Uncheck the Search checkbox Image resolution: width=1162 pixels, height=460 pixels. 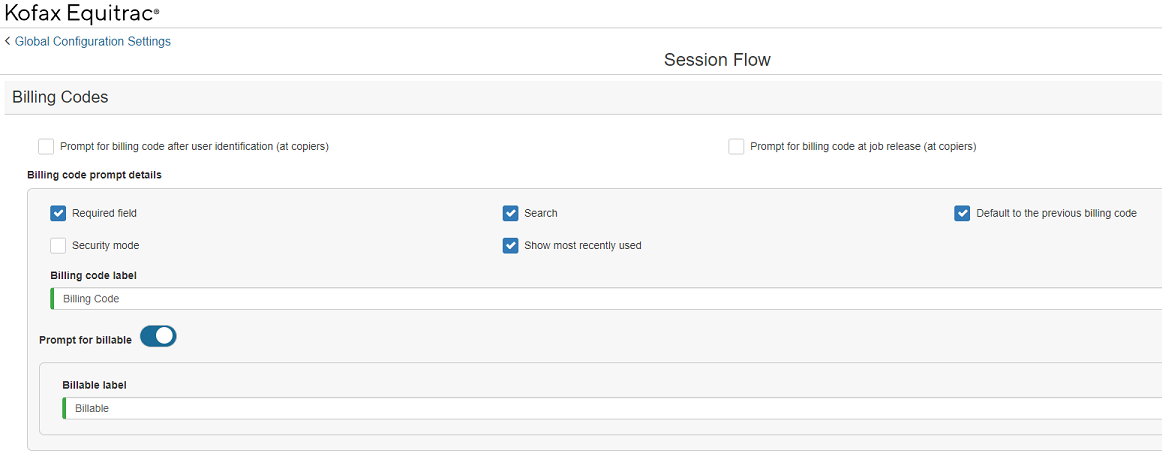tap(511, 213)
